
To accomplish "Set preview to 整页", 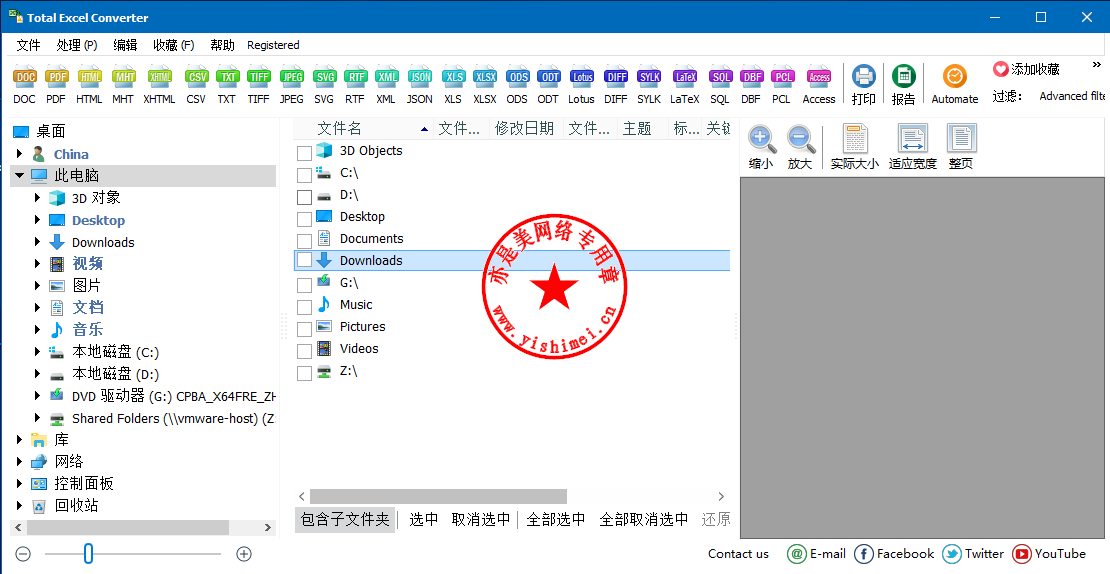I will 961,147.
